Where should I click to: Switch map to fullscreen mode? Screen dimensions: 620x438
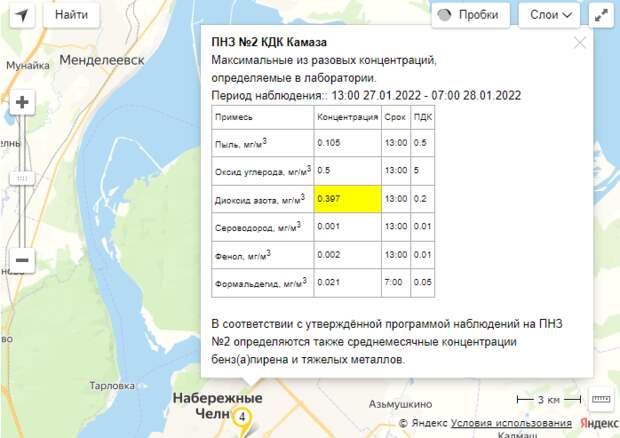coord(601,15)
